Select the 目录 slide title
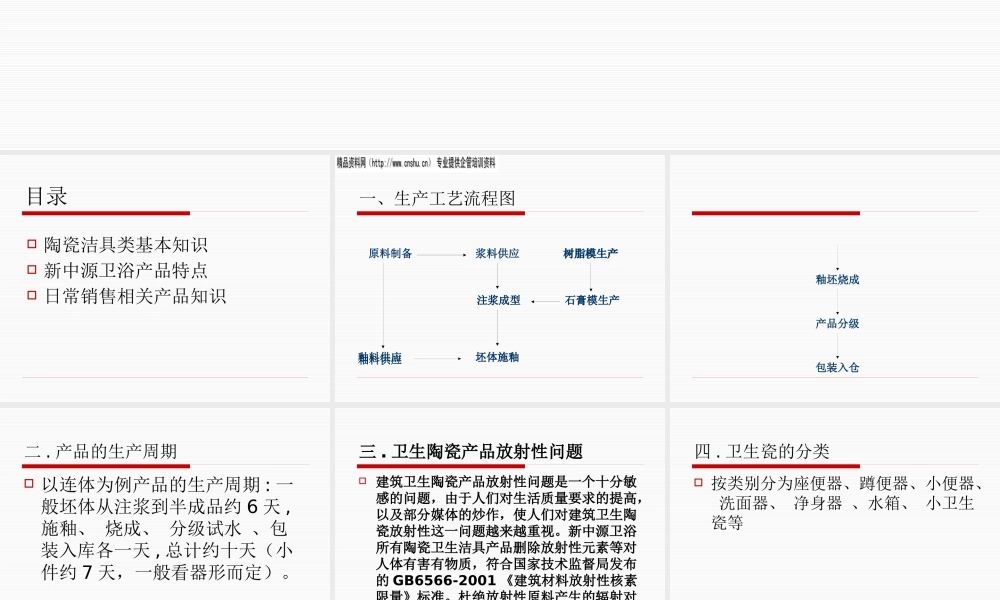Viewport: 1000px width, 600px height. 47,196
